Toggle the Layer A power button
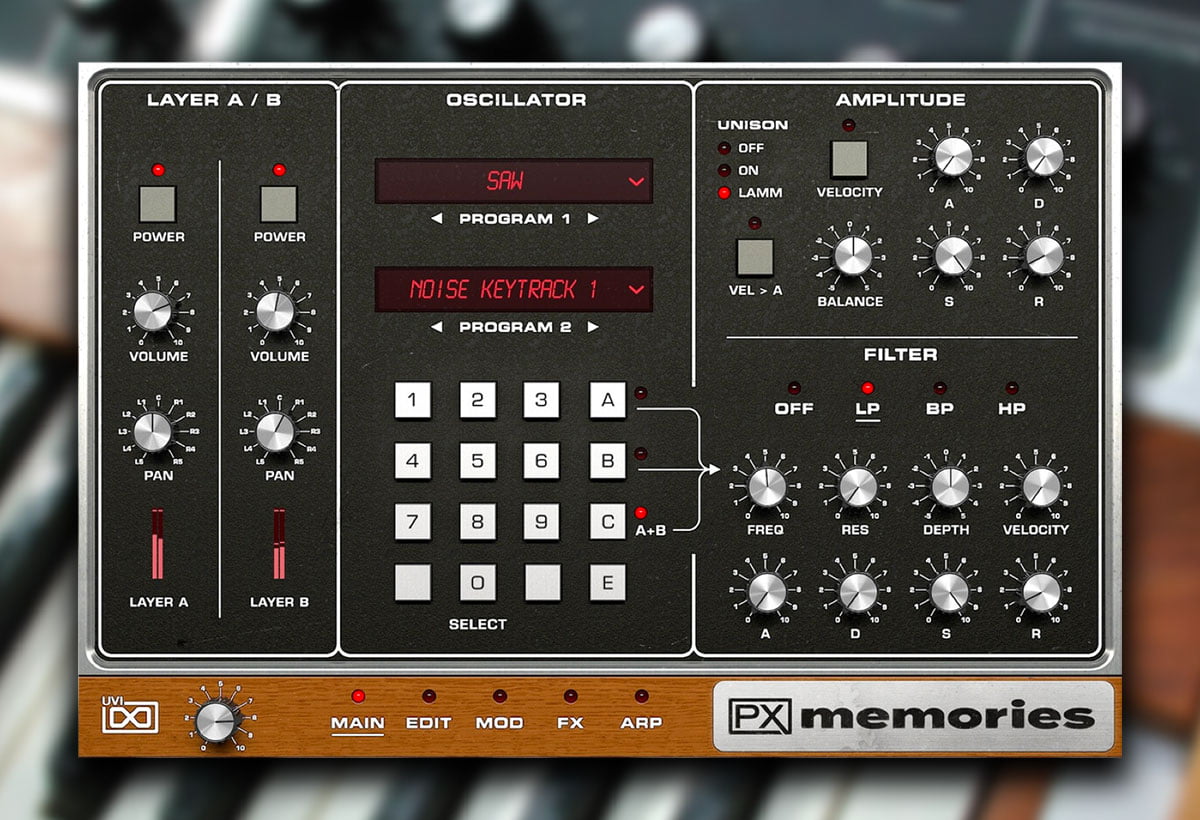Image resolution: width=1200 pixels, height=820 pixels. pos(158,204)
